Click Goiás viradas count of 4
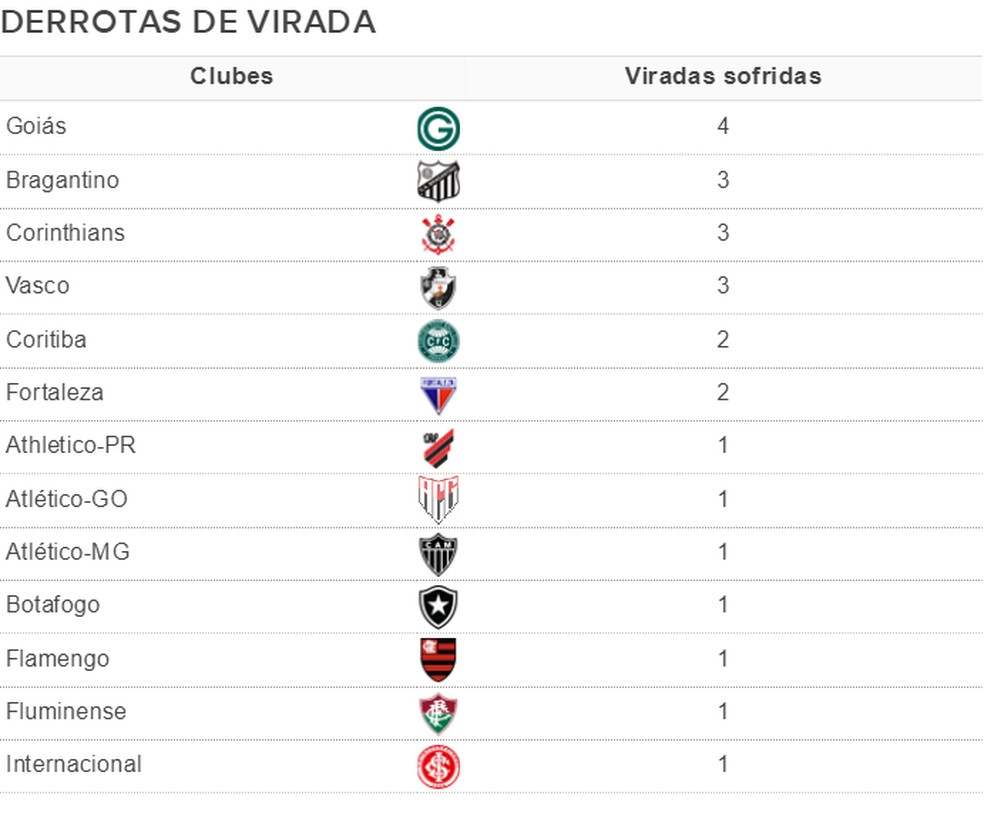The height and width of the screenshot is (836, 984). point(723,128)
